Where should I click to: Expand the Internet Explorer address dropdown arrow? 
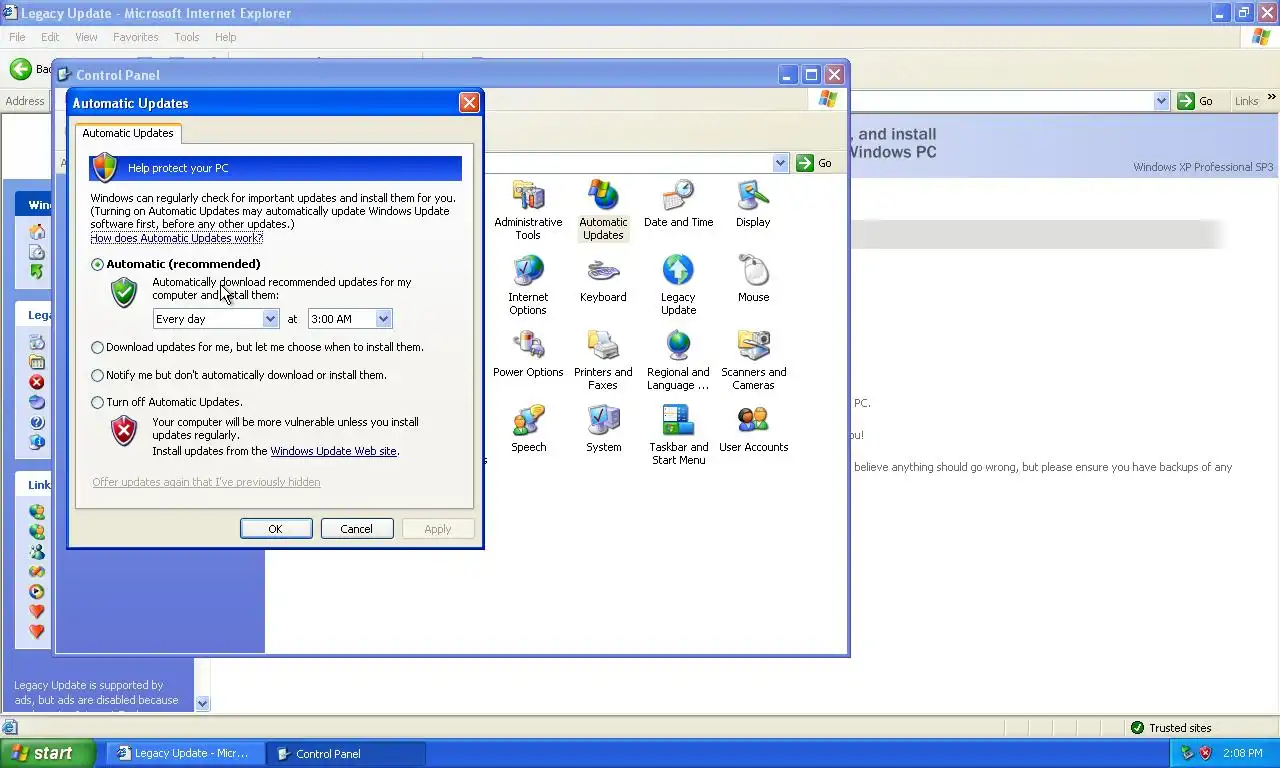[x=1161, y=101]
